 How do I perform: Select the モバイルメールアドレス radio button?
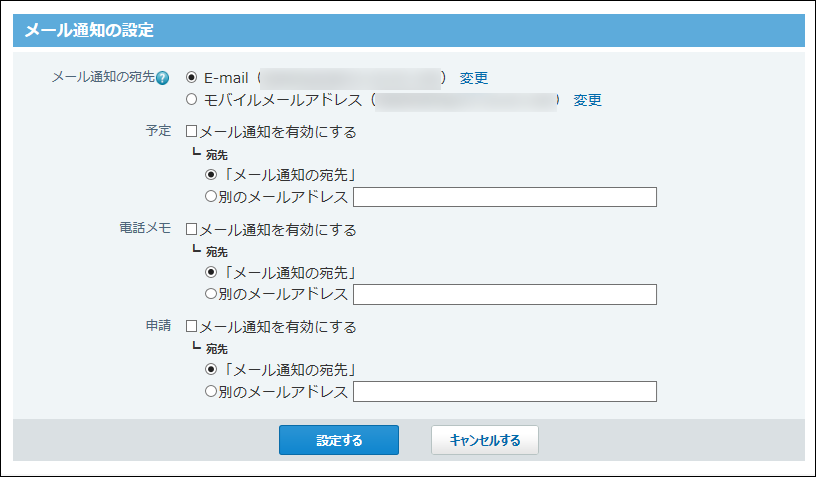(192, 99)
